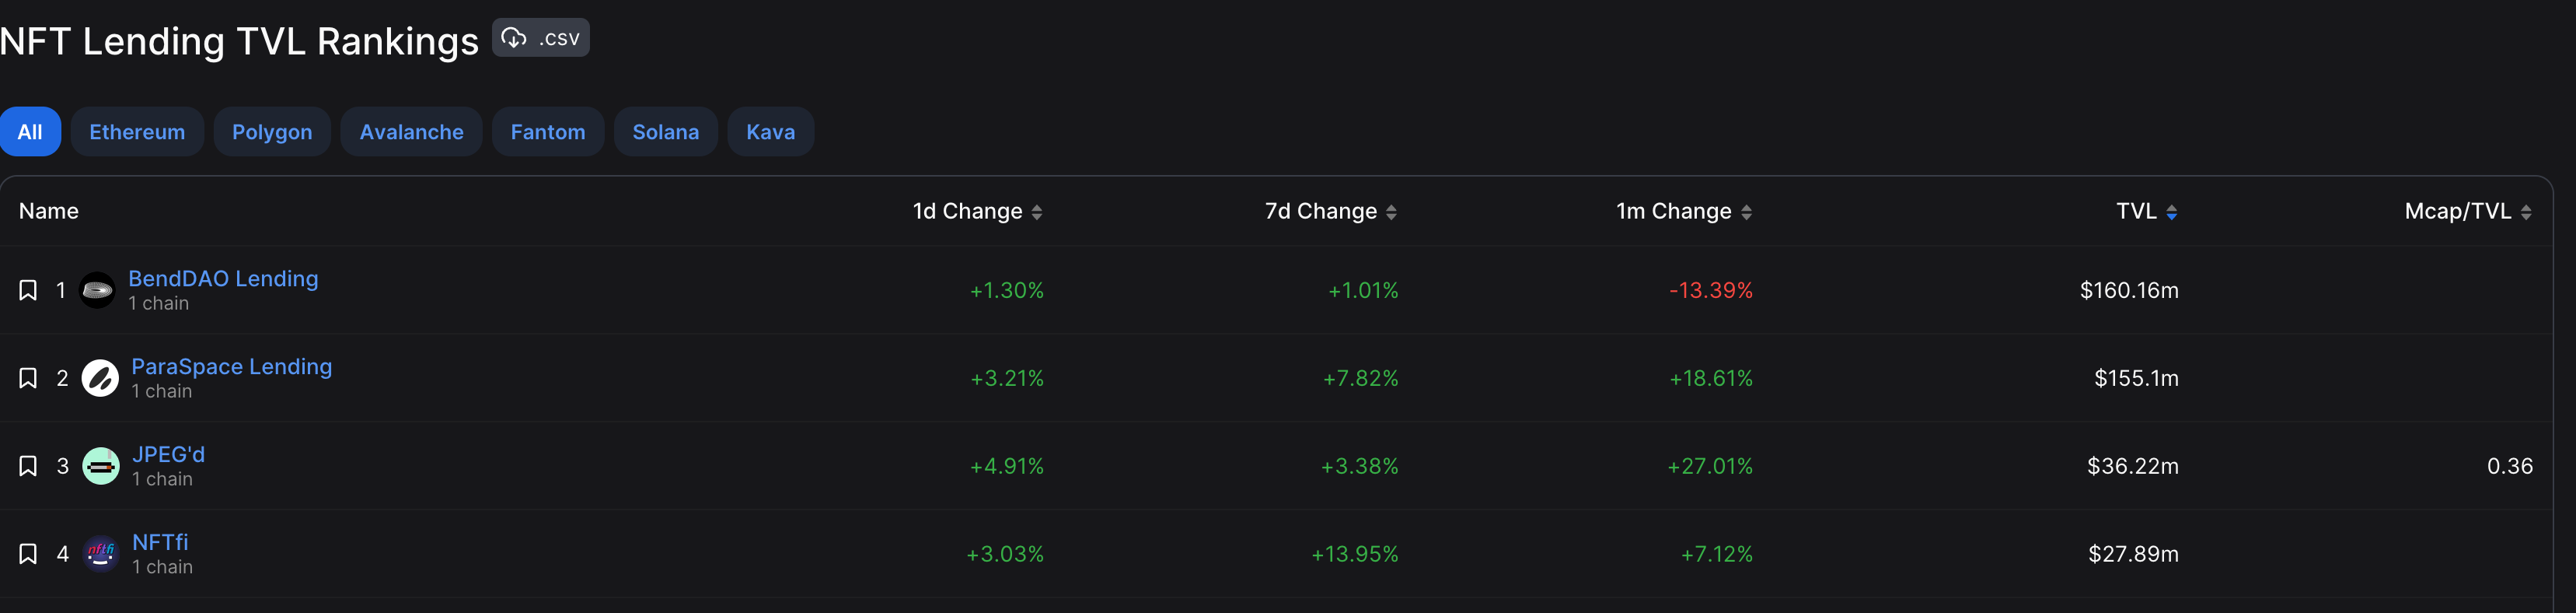
Task: Sort by TVL column arrows
Action: pyautogui.click(x=2171, y=212)
